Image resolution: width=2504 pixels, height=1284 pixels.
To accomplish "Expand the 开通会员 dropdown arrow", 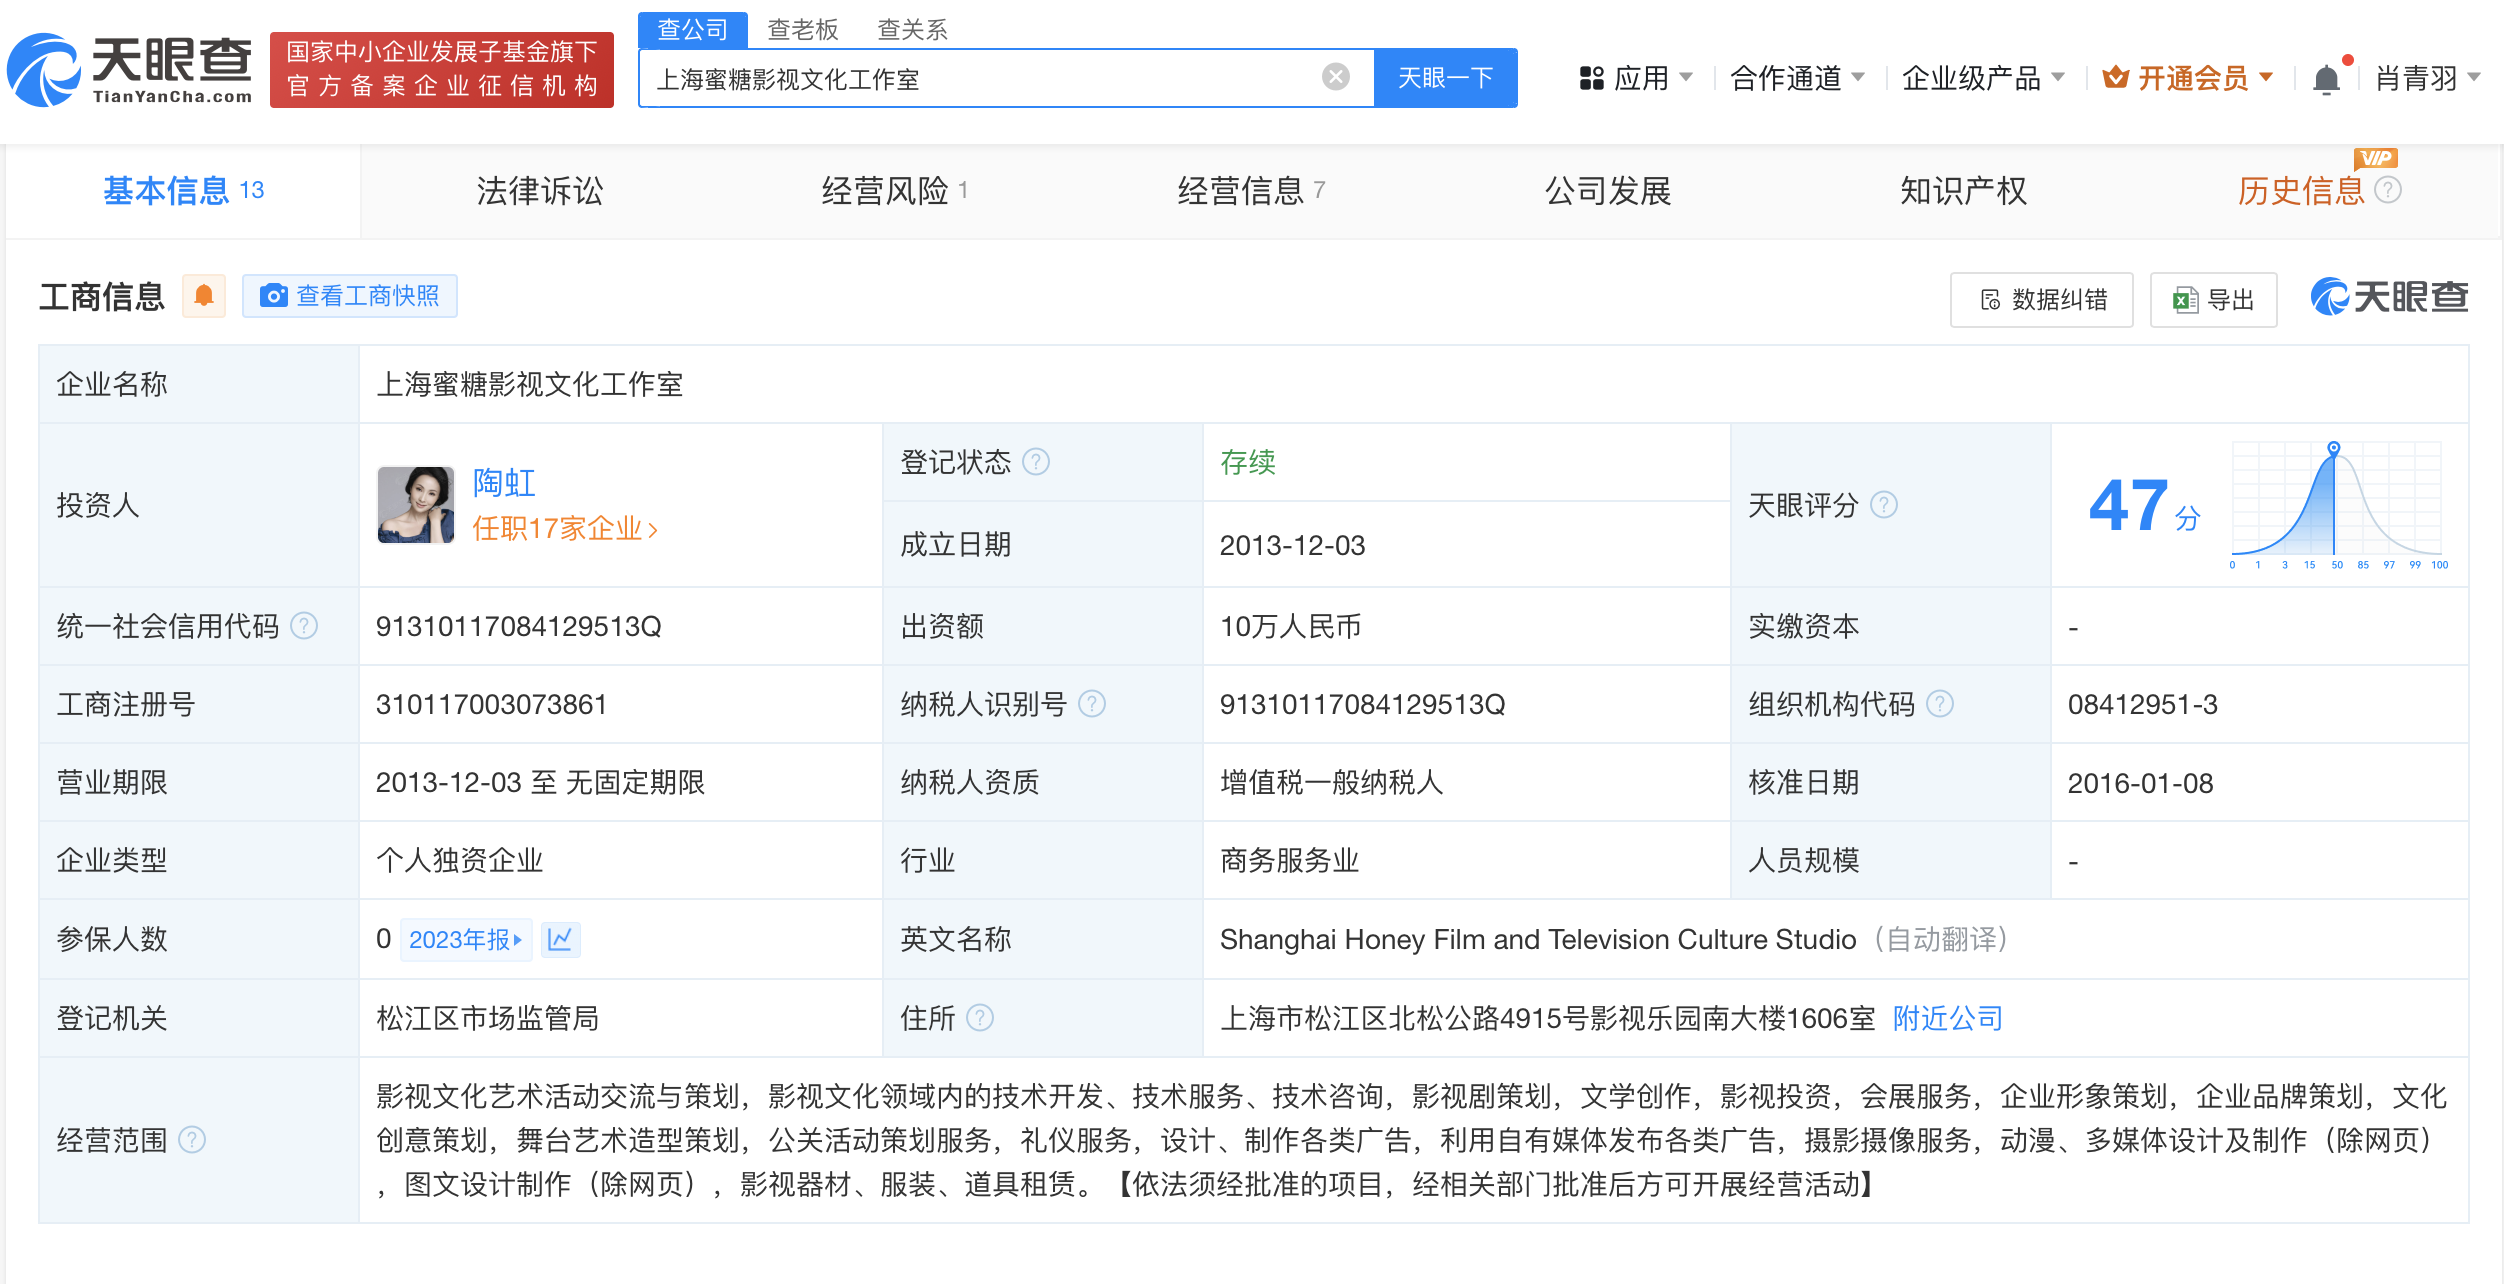I will click(x=2266, y=77).
